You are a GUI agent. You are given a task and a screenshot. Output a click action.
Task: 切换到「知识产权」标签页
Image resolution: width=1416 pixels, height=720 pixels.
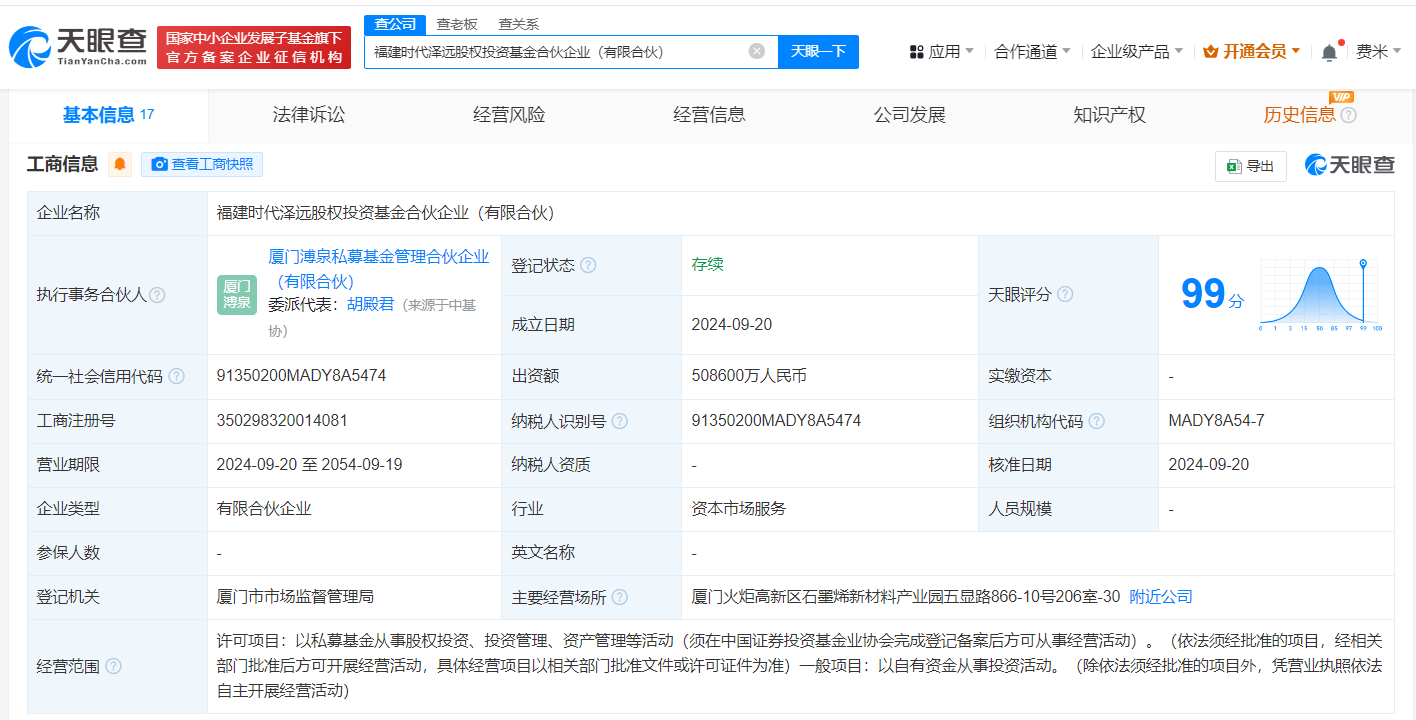[x=1109, y=114]
